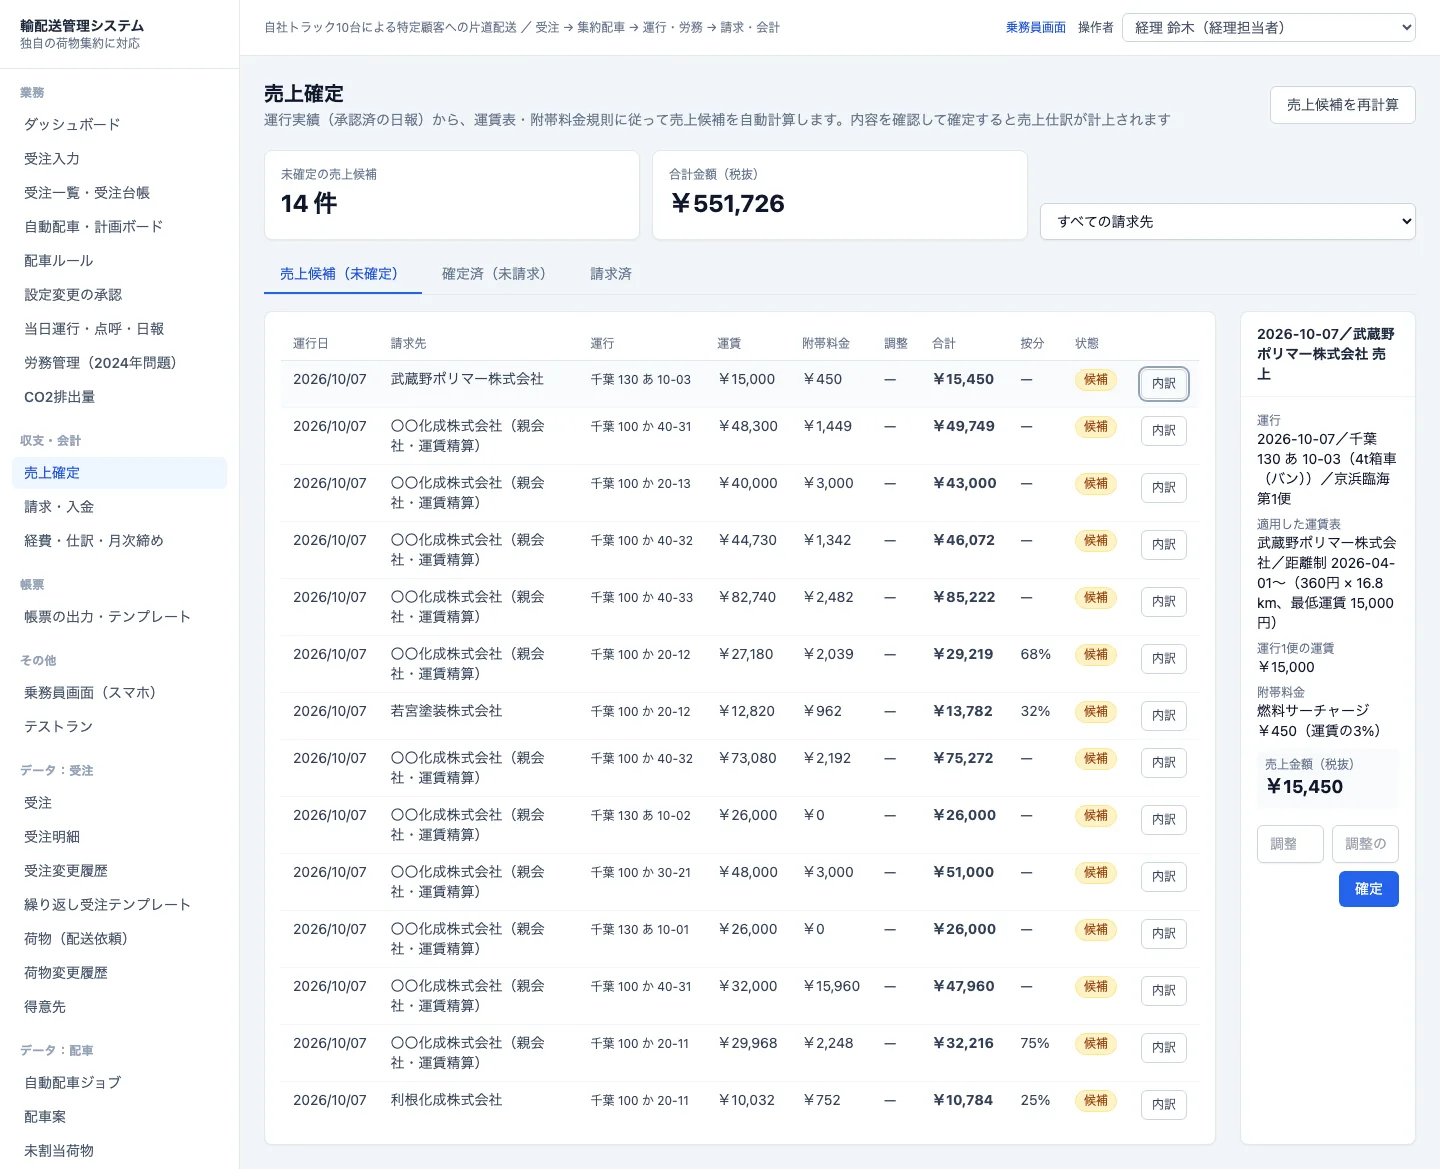Screen dimensions: 1440x1169
Task: Open 当日運行・点呼・日報
Action: (x=120, y=329)
